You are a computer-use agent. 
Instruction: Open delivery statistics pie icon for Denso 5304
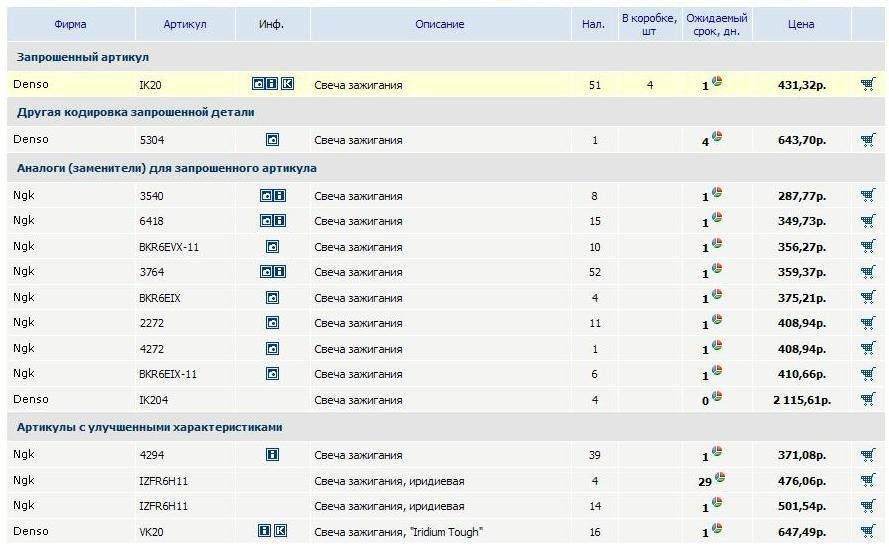(717, 137)
